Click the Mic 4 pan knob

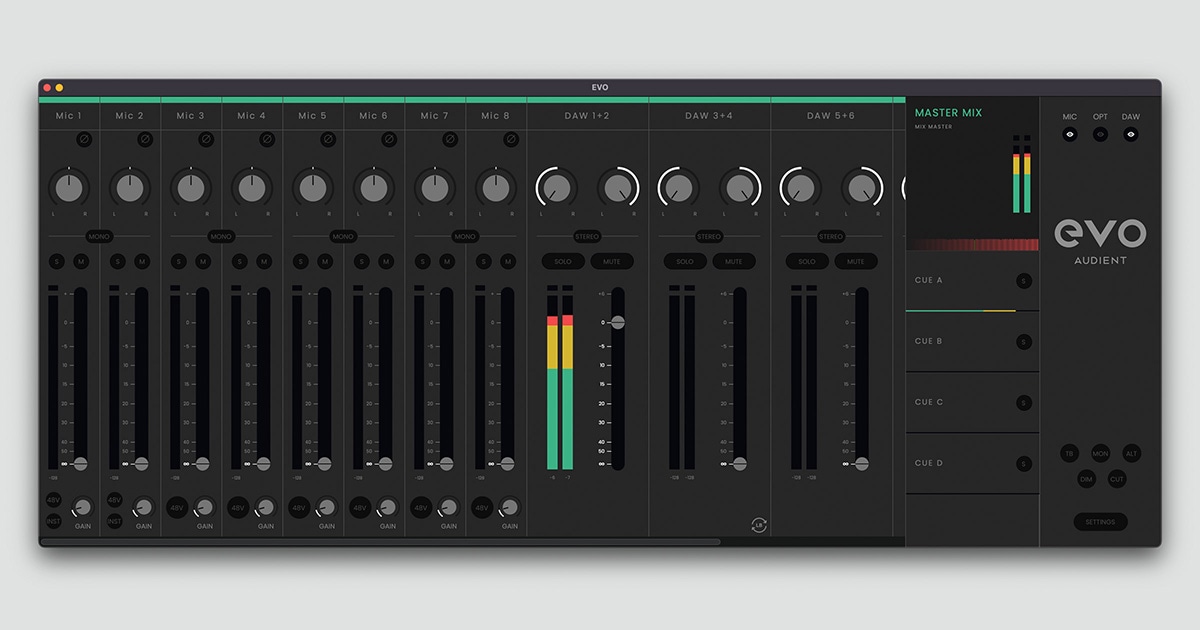pyautogui.click(x=252, y=187)
